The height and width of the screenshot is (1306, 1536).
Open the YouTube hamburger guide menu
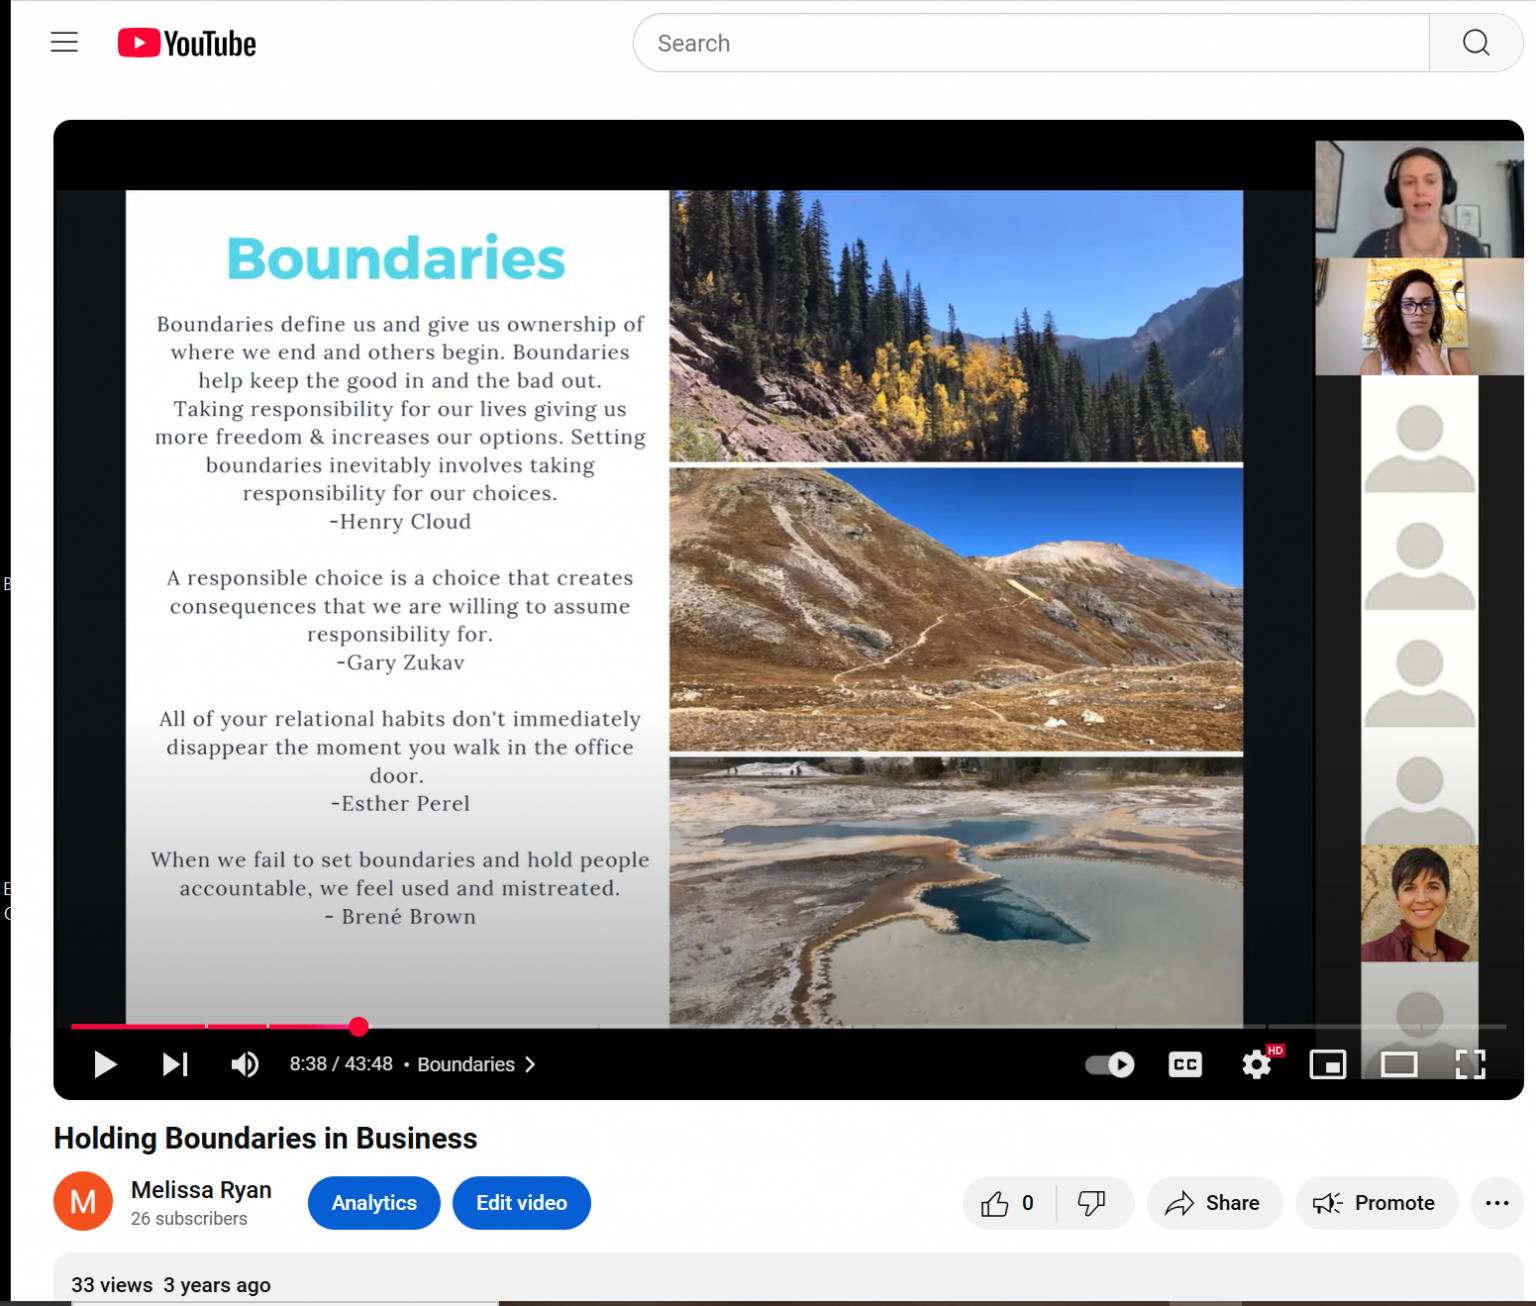point(64,42)
